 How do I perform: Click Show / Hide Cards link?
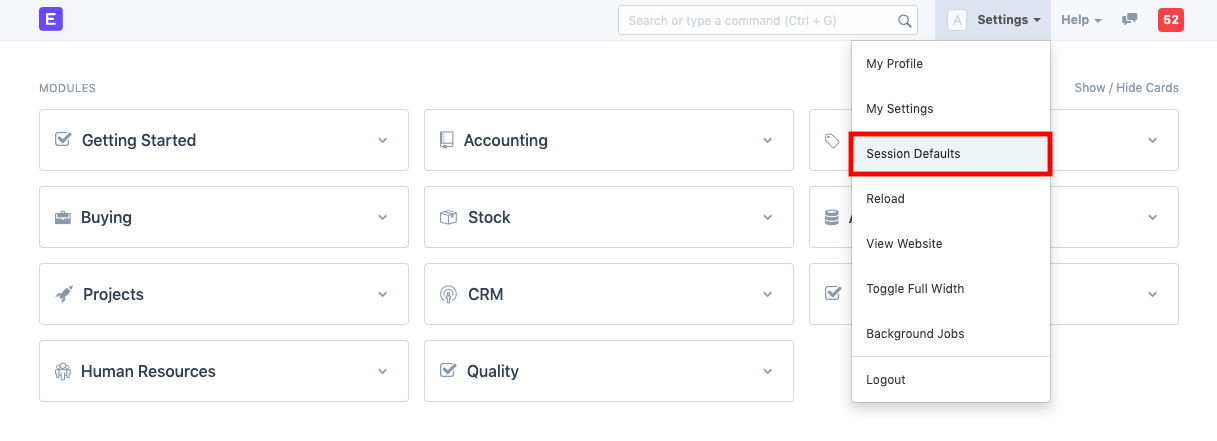(x=1126, y=88)
